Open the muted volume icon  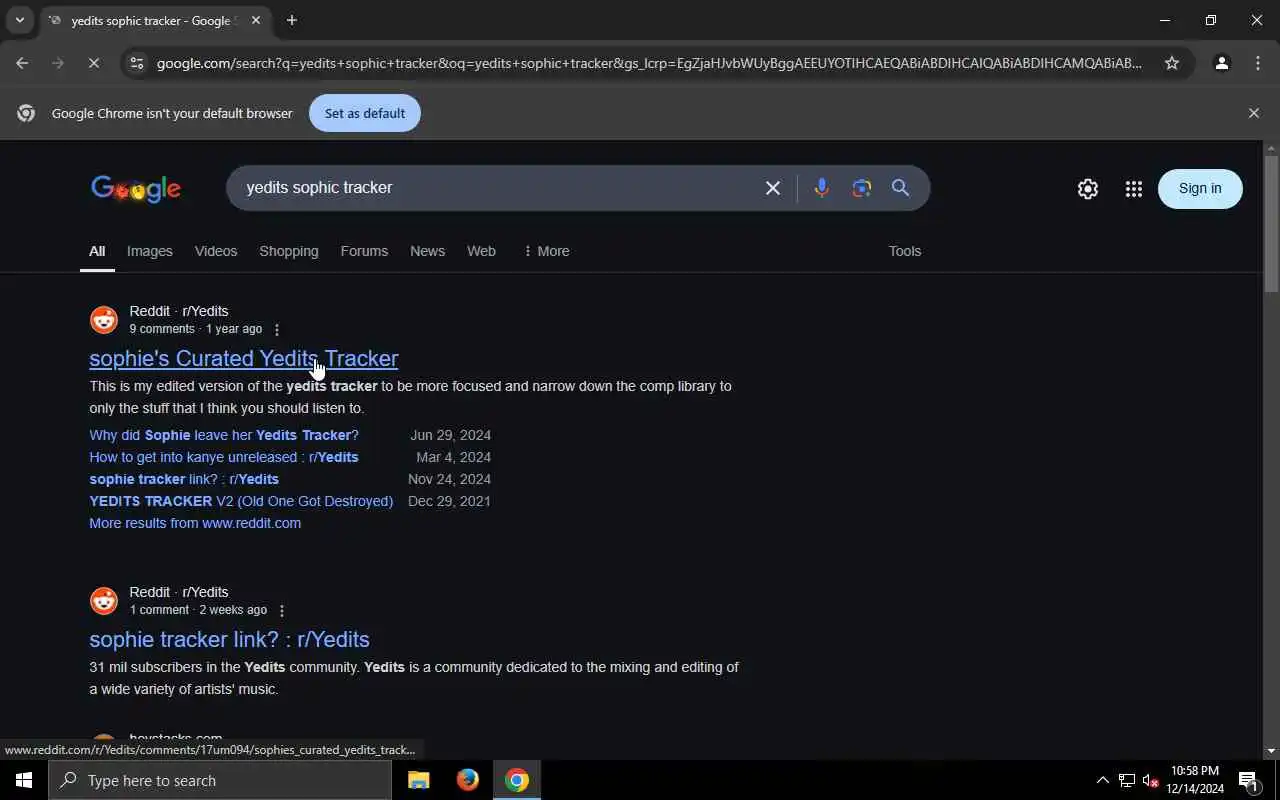pyautogui.click(x=1150, y=780)
